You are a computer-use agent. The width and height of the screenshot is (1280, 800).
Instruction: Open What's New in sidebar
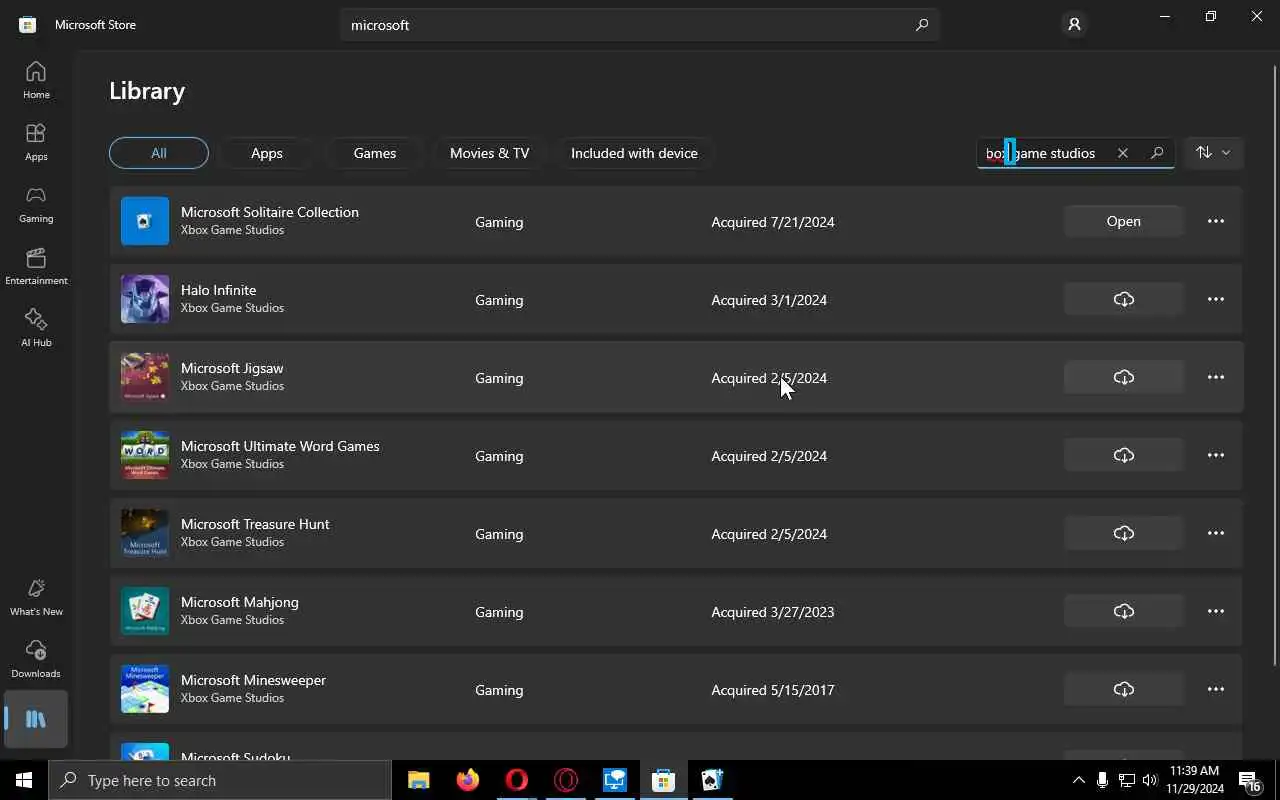coord(36,597)
